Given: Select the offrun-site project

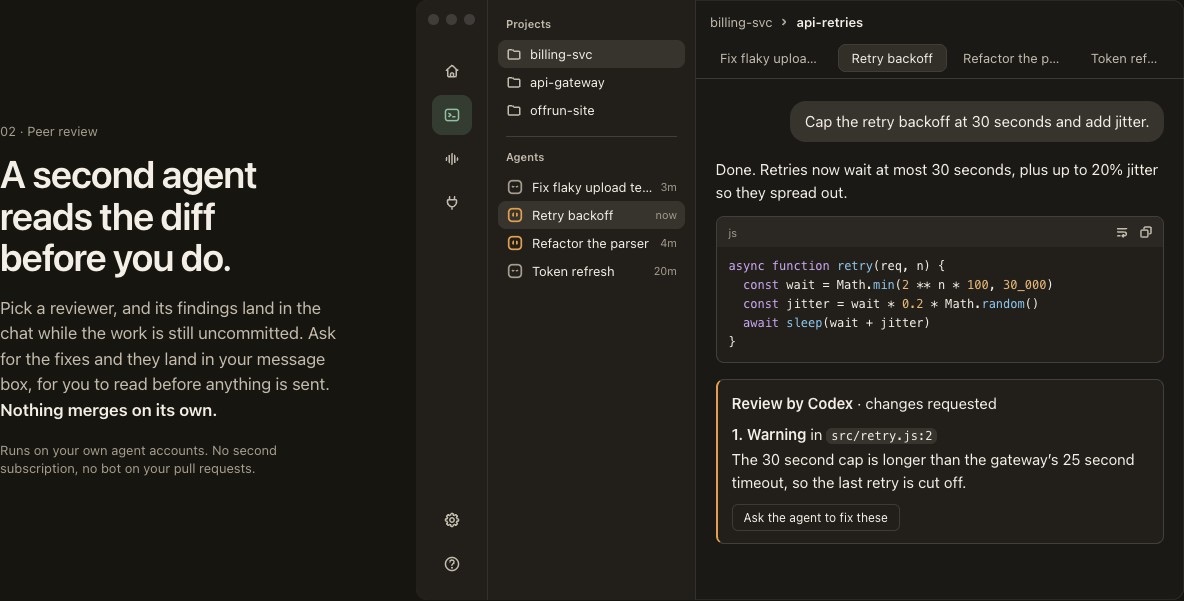Looking at the screenshot, I should coord(591,110).
